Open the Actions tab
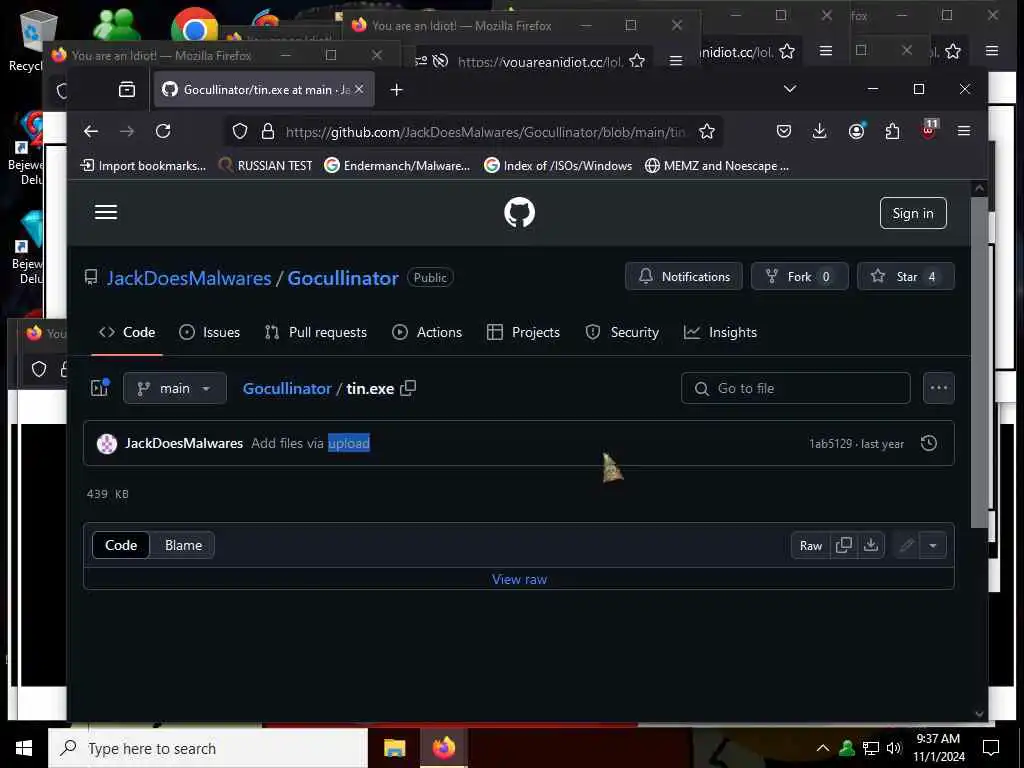 click(427, 332)
